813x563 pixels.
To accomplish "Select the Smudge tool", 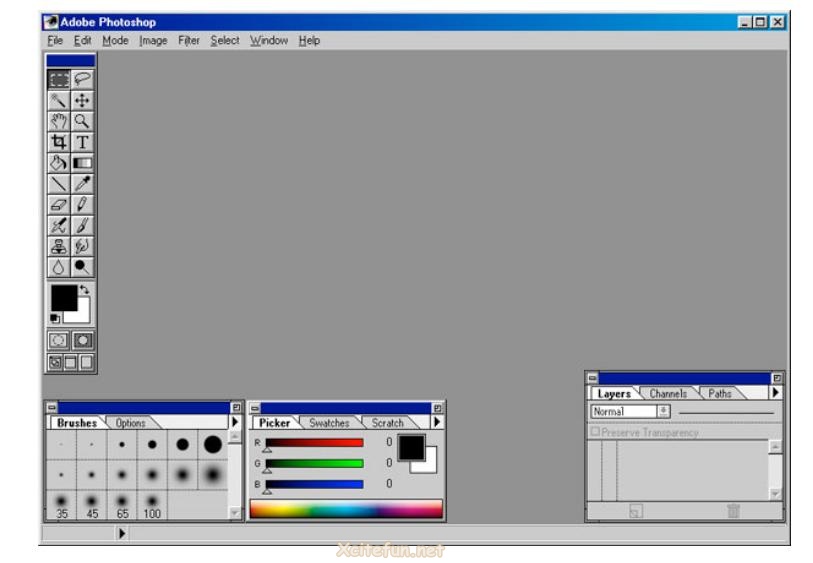I will coord(82,246).
